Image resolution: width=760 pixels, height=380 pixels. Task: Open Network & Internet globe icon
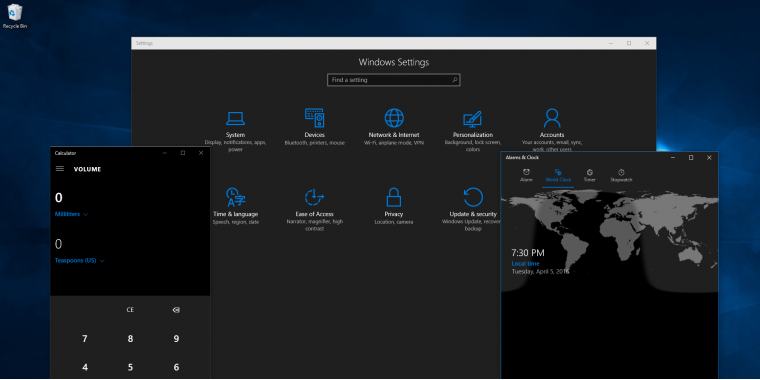[x=394, y=118]
